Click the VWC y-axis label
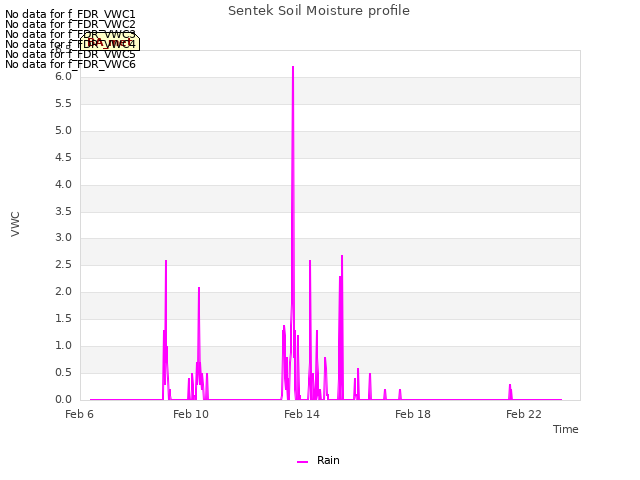 click(15, 224)
